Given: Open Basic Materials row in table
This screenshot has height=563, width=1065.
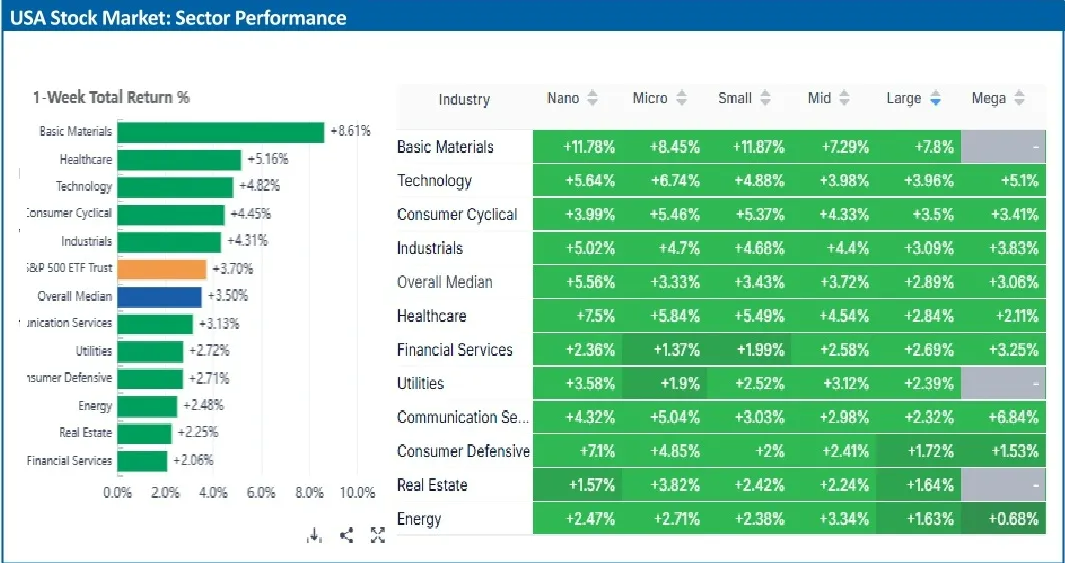Looking at the screenshot, I should coord(445,147).
